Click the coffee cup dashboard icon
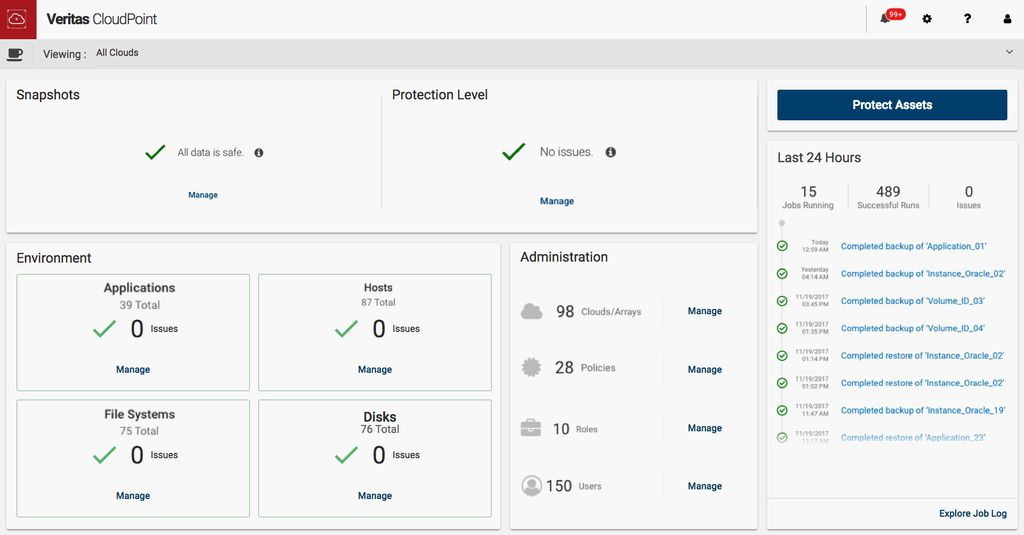 (x=15, y=54)
